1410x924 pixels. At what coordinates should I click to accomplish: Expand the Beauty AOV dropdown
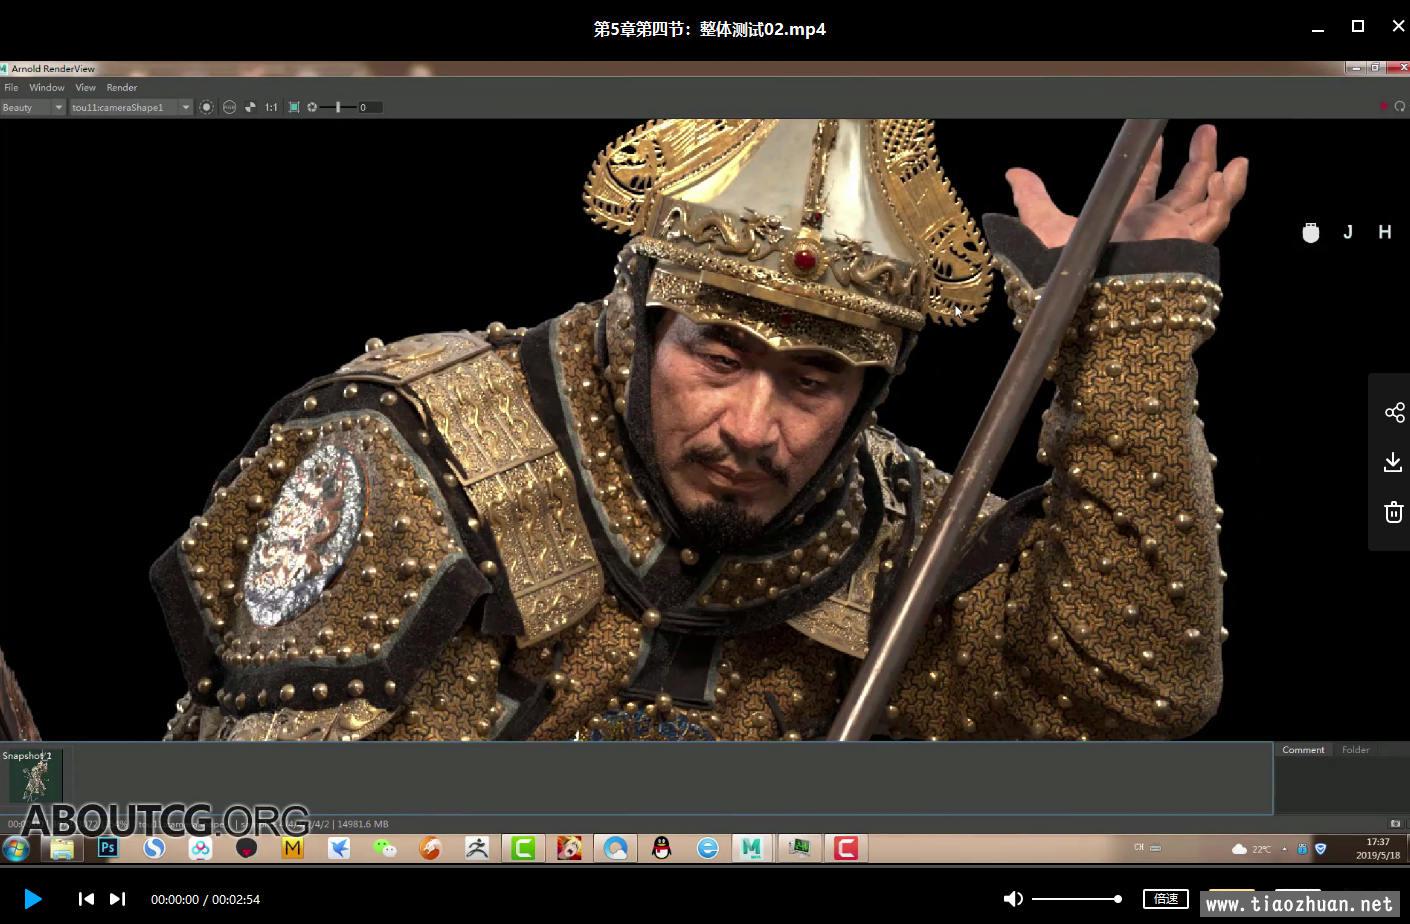coord(33,107)
